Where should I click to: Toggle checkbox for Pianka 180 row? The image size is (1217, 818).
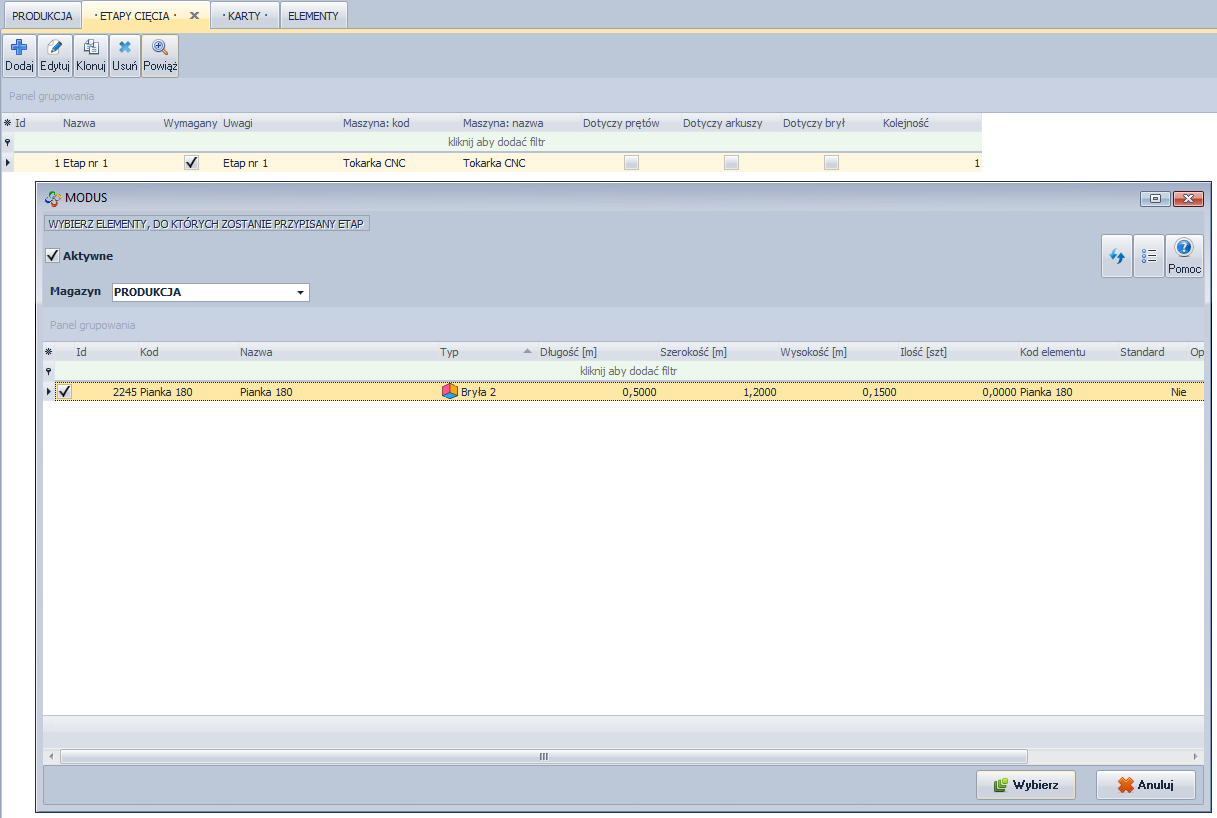(x=65, y=392)
